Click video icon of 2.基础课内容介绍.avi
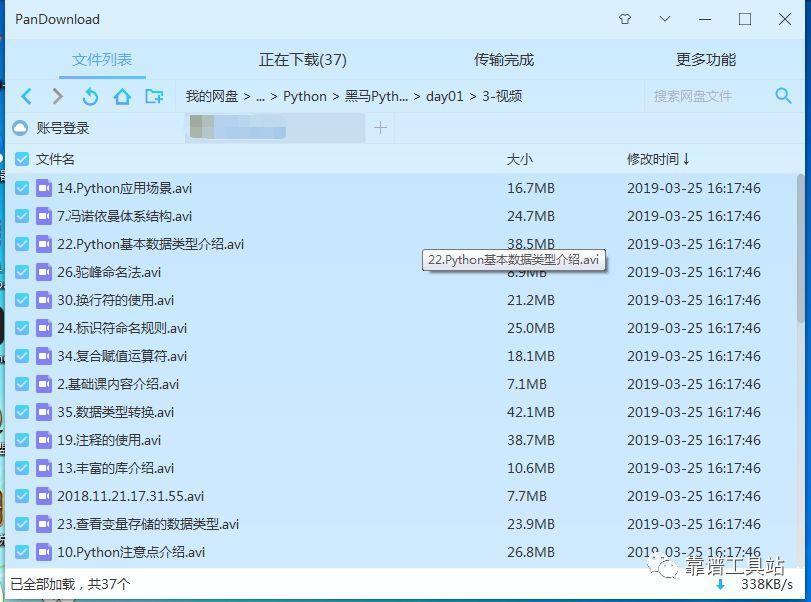811x602 pixels. [x=44, y=384]
